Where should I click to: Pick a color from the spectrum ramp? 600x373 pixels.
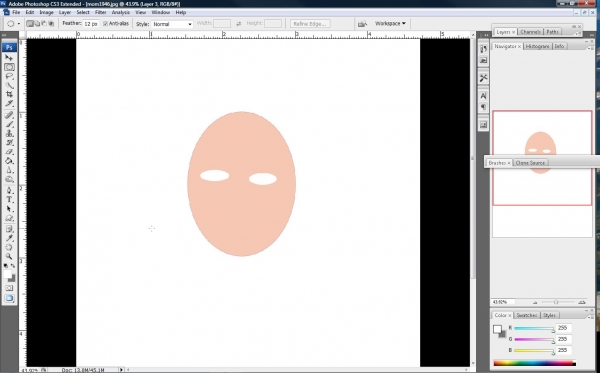coord(535,363)
